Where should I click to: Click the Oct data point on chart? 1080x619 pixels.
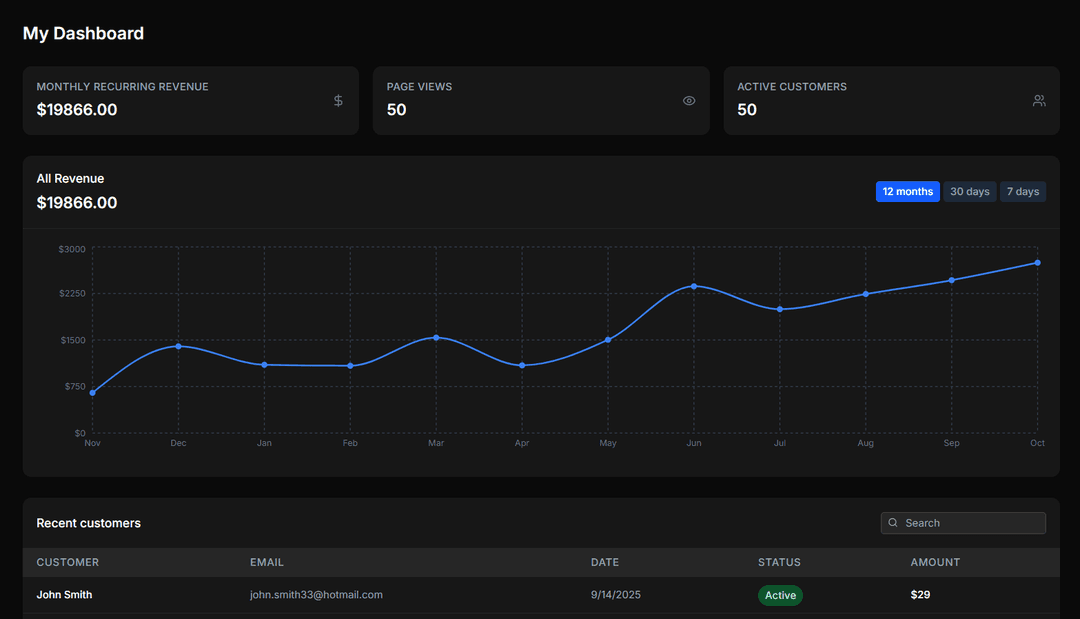[x=1037, y=263]
